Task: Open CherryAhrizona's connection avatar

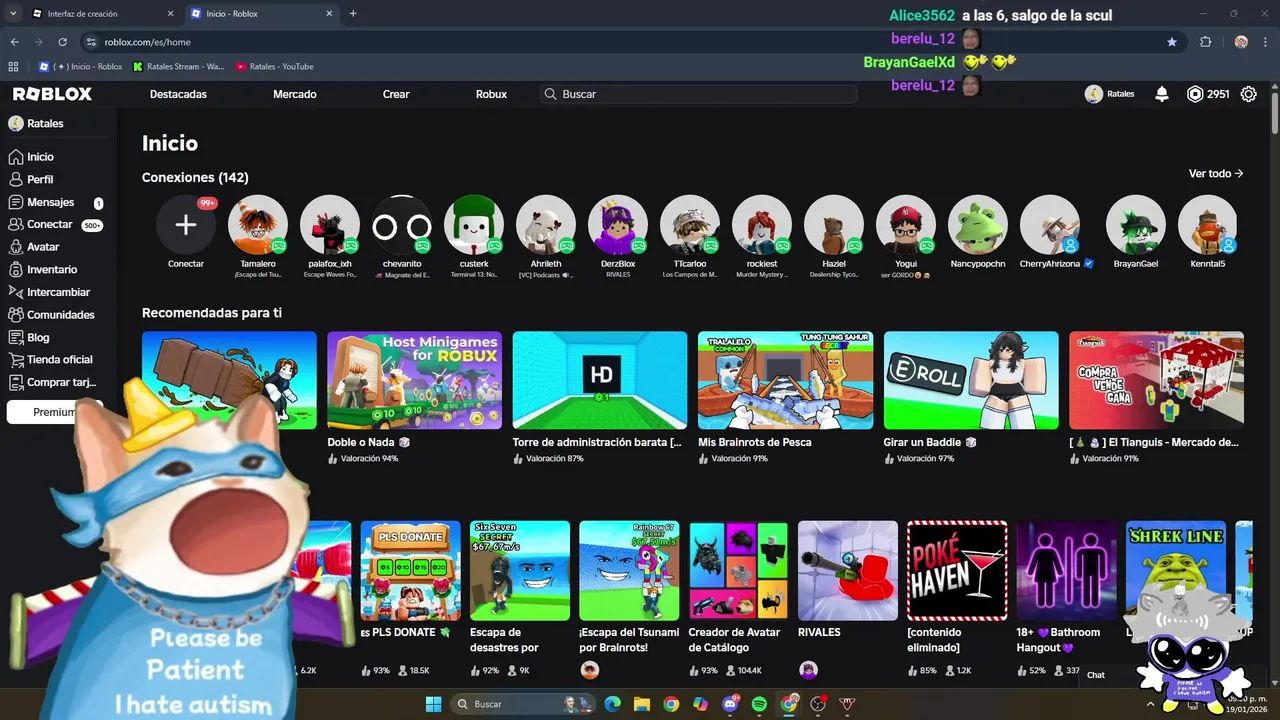Action: (x=1050, y=224)
